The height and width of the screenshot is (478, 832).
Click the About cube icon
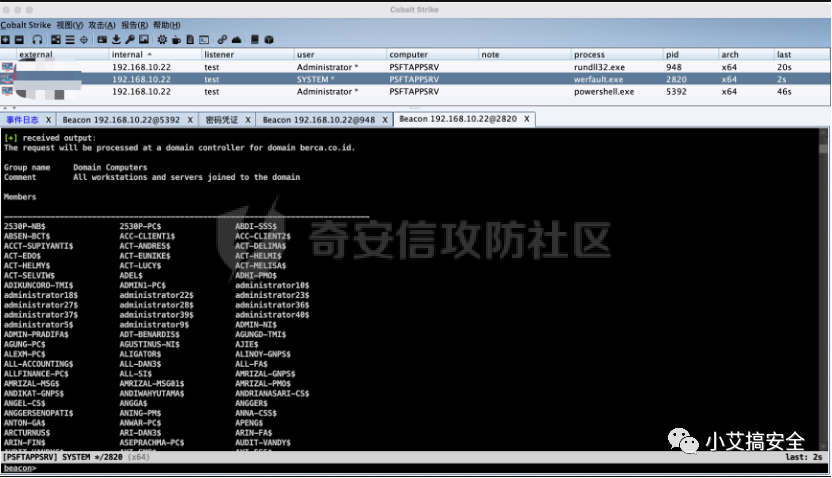click(x=269, y=40)
